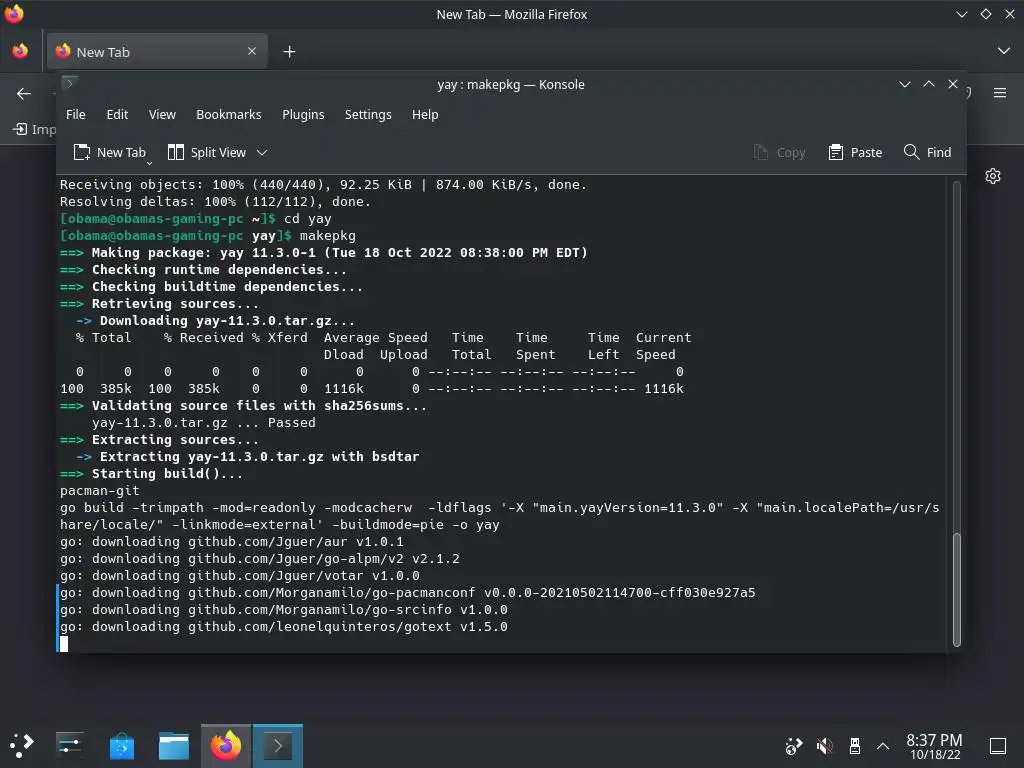The height and width of the screenshot is (768, 1024).
Task: Close the Firefox New Tab tab
Action: [251, 51]
